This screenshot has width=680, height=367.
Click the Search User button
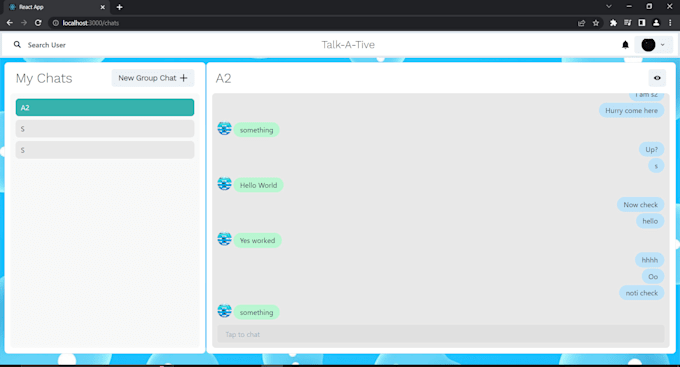click(x=40, y=45)
